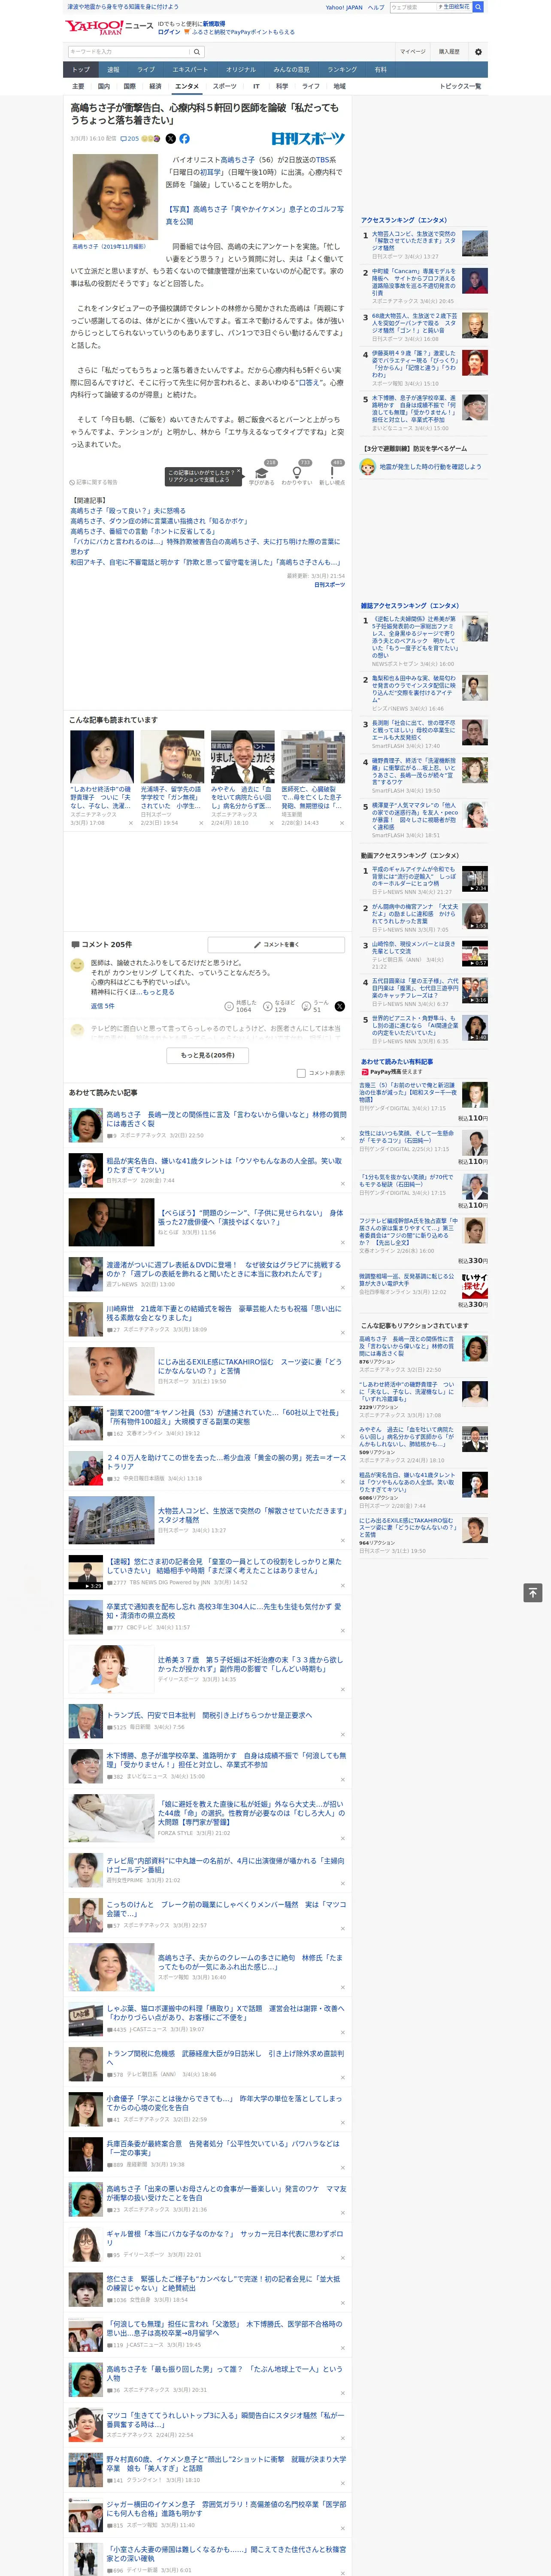The width and height of the screenshot is (551, 2576).
Task: Open related article 高嶋ちさ子「殴って良い?」夫に怒鳴る
Action: (127, 511)
